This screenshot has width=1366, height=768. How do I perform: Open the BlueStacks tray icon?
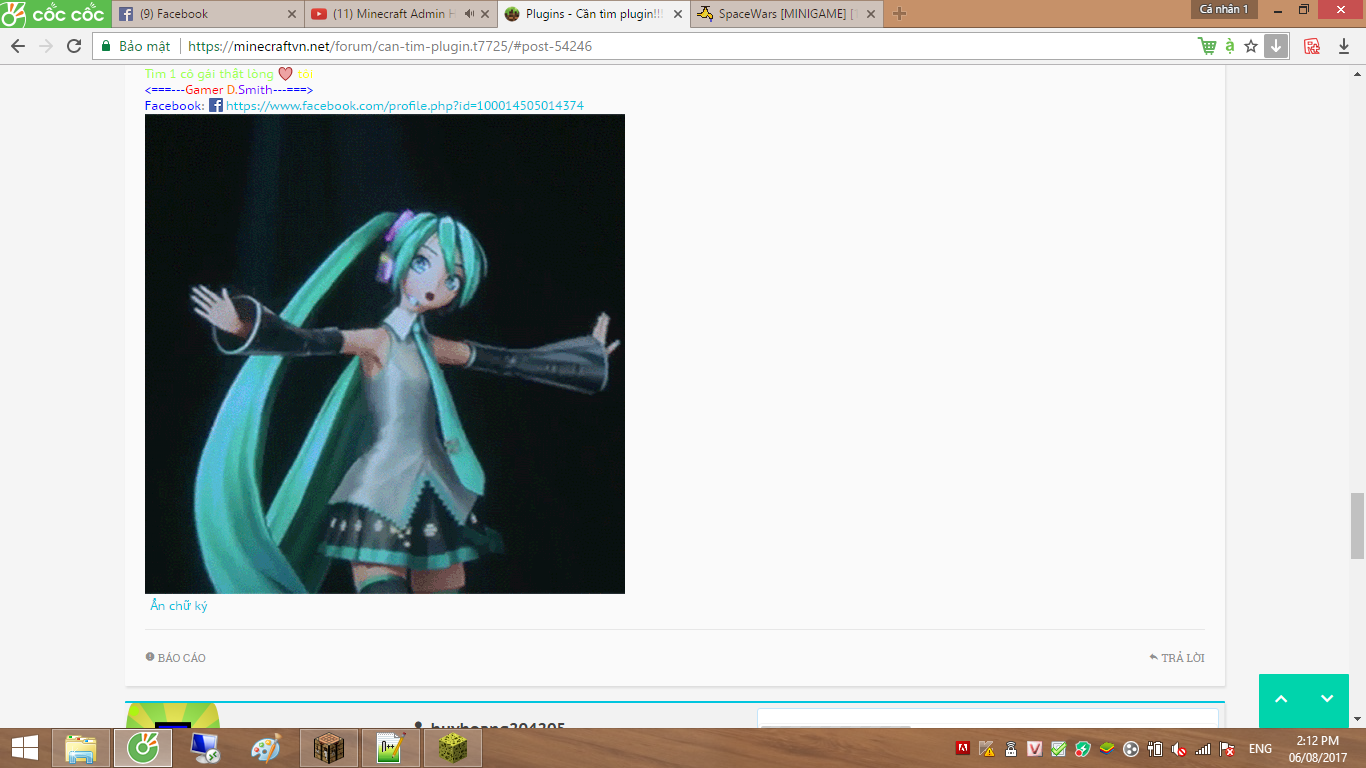[x=1107, y=749]
